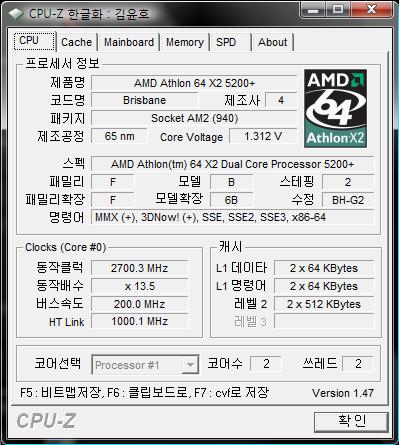Close the CPU-Z window
The width and height of the screenshot is (399, 445).
pos(371,10)
